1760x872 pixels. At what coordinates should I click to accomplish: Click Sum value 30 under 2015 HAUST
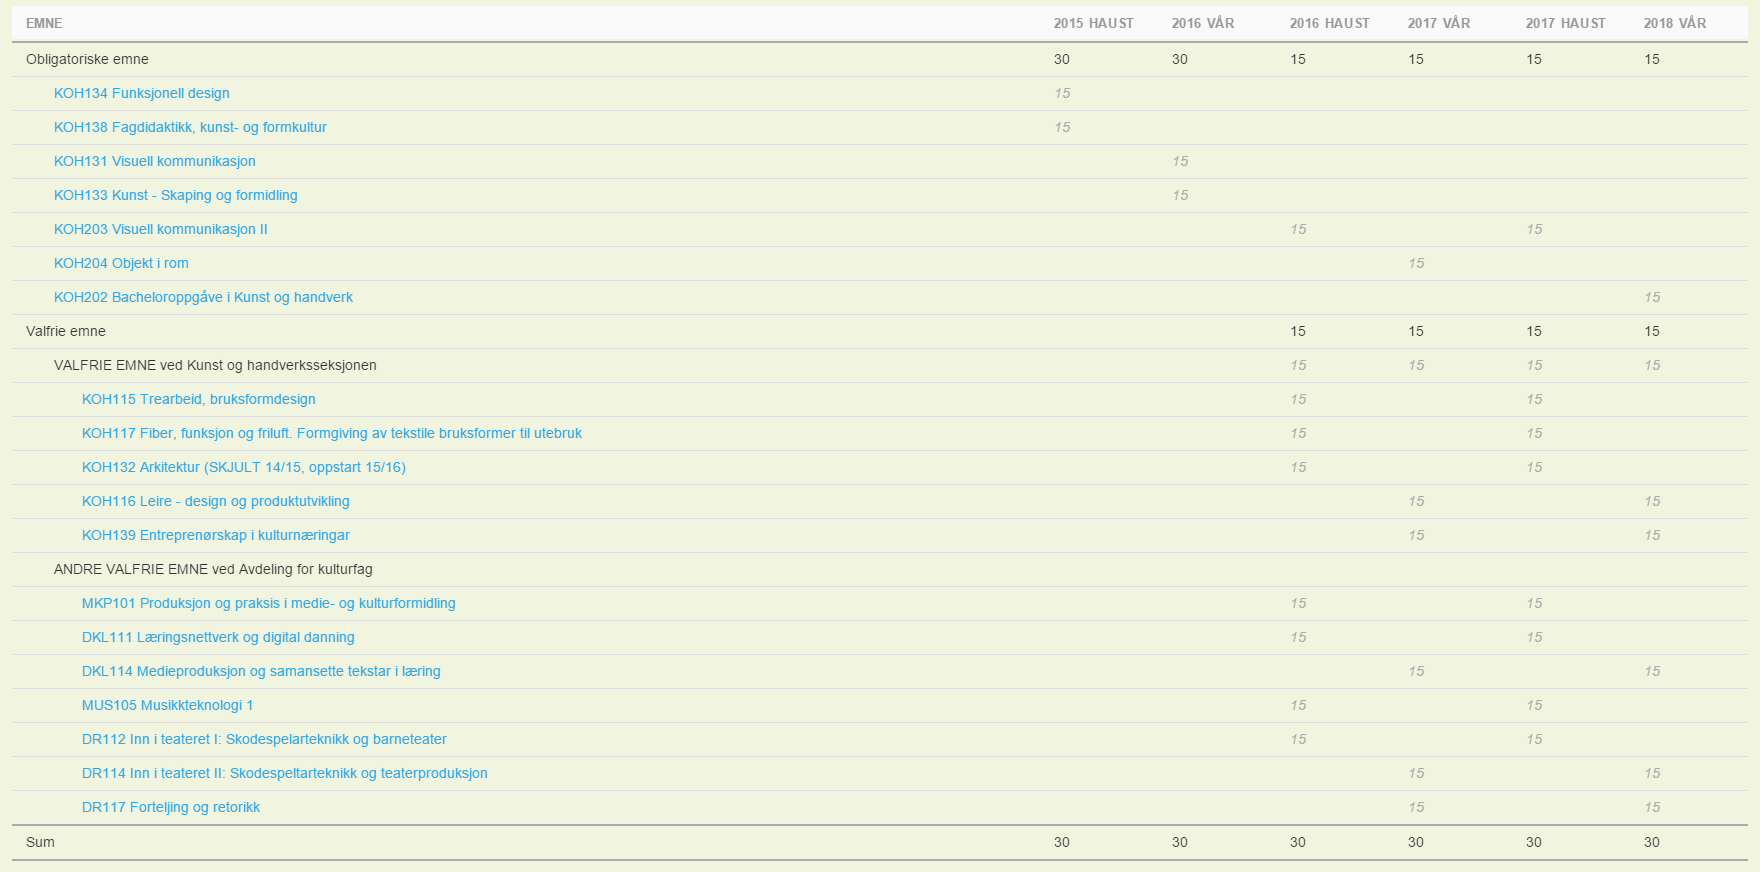(1062, 842)
